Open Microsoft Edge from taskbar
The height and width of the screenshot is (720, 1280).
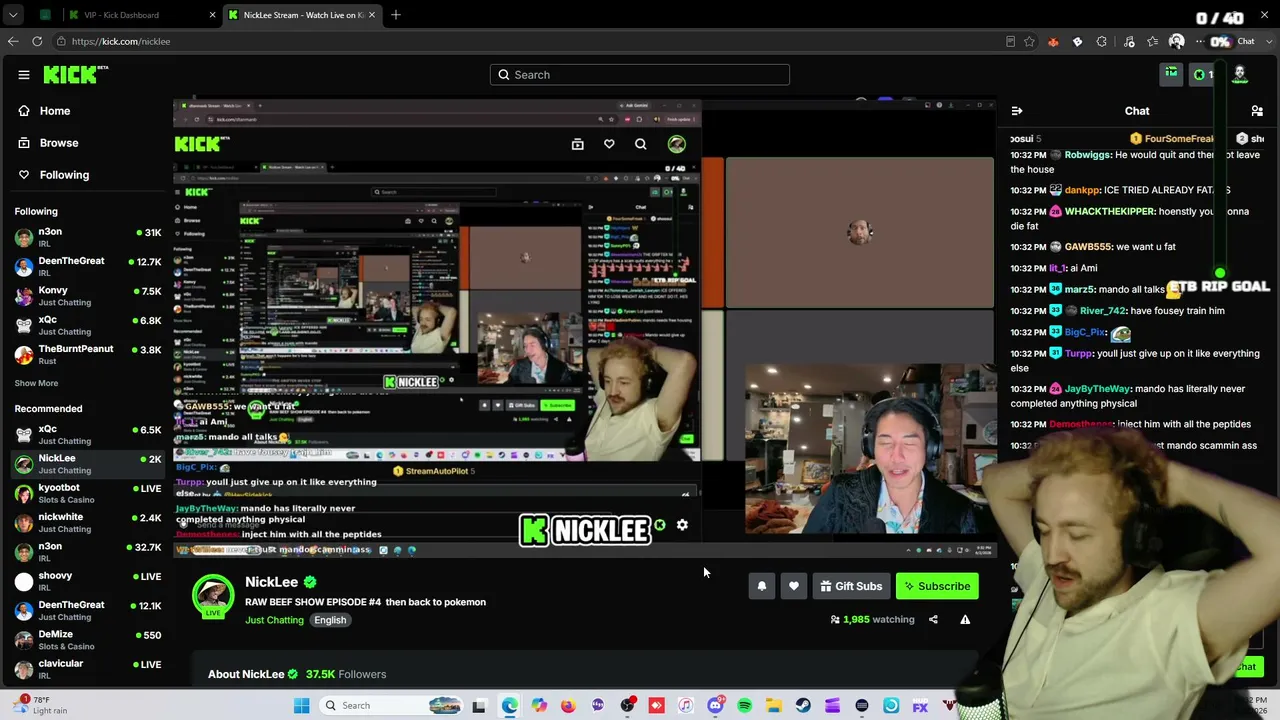click(510, 706)
